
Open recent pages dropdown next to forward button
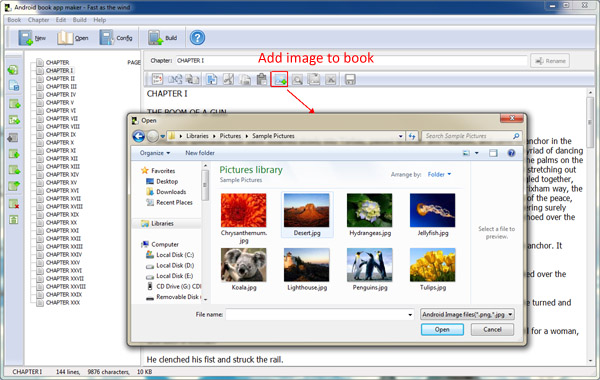[x=163, y=136]
